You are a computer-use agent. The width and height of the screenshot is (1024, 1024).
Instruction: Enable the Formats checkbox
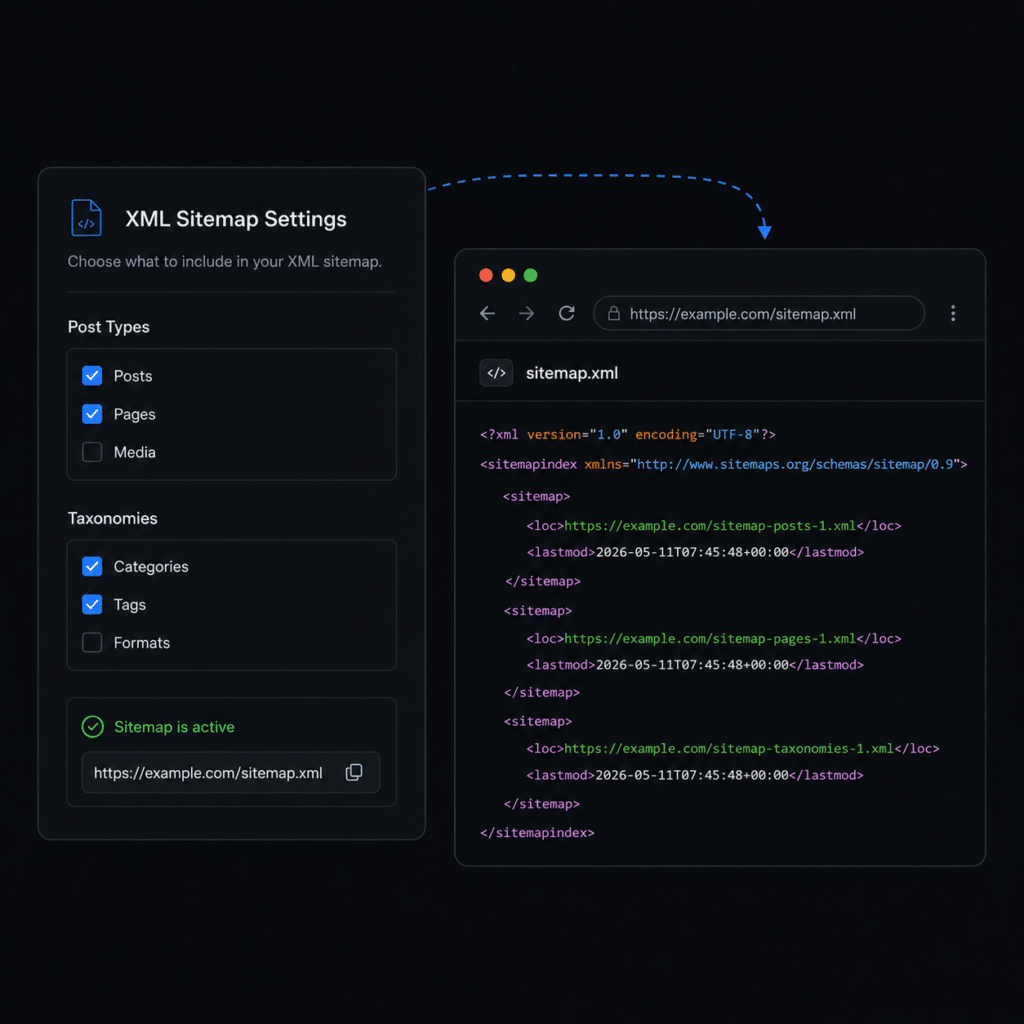(92, 643)
